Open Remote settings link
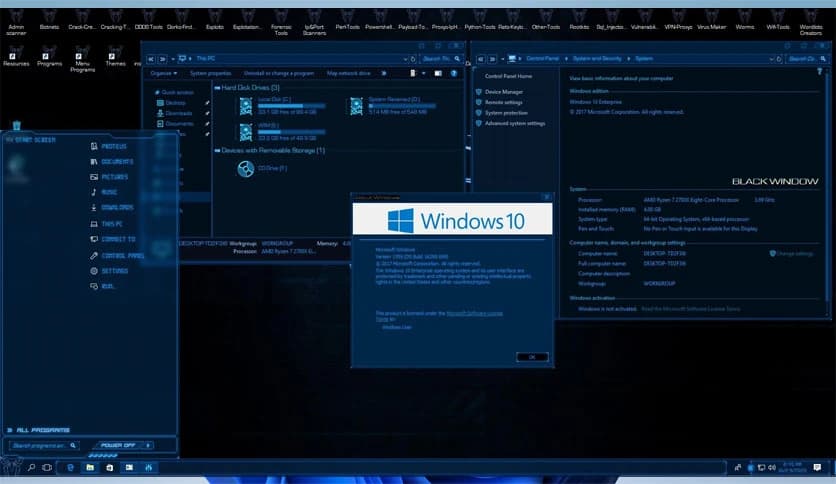 pos(503,102)
